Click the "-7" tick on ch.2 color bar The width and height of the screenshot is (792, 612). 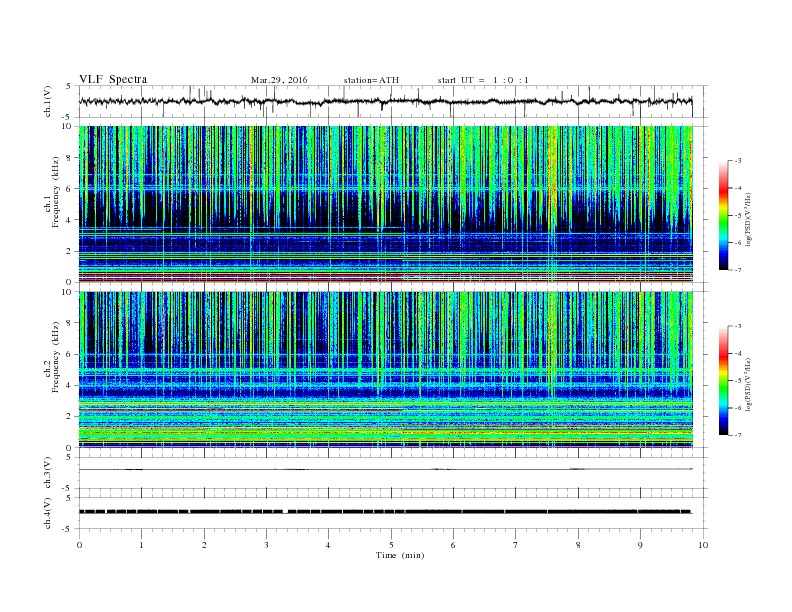(738, 435)
